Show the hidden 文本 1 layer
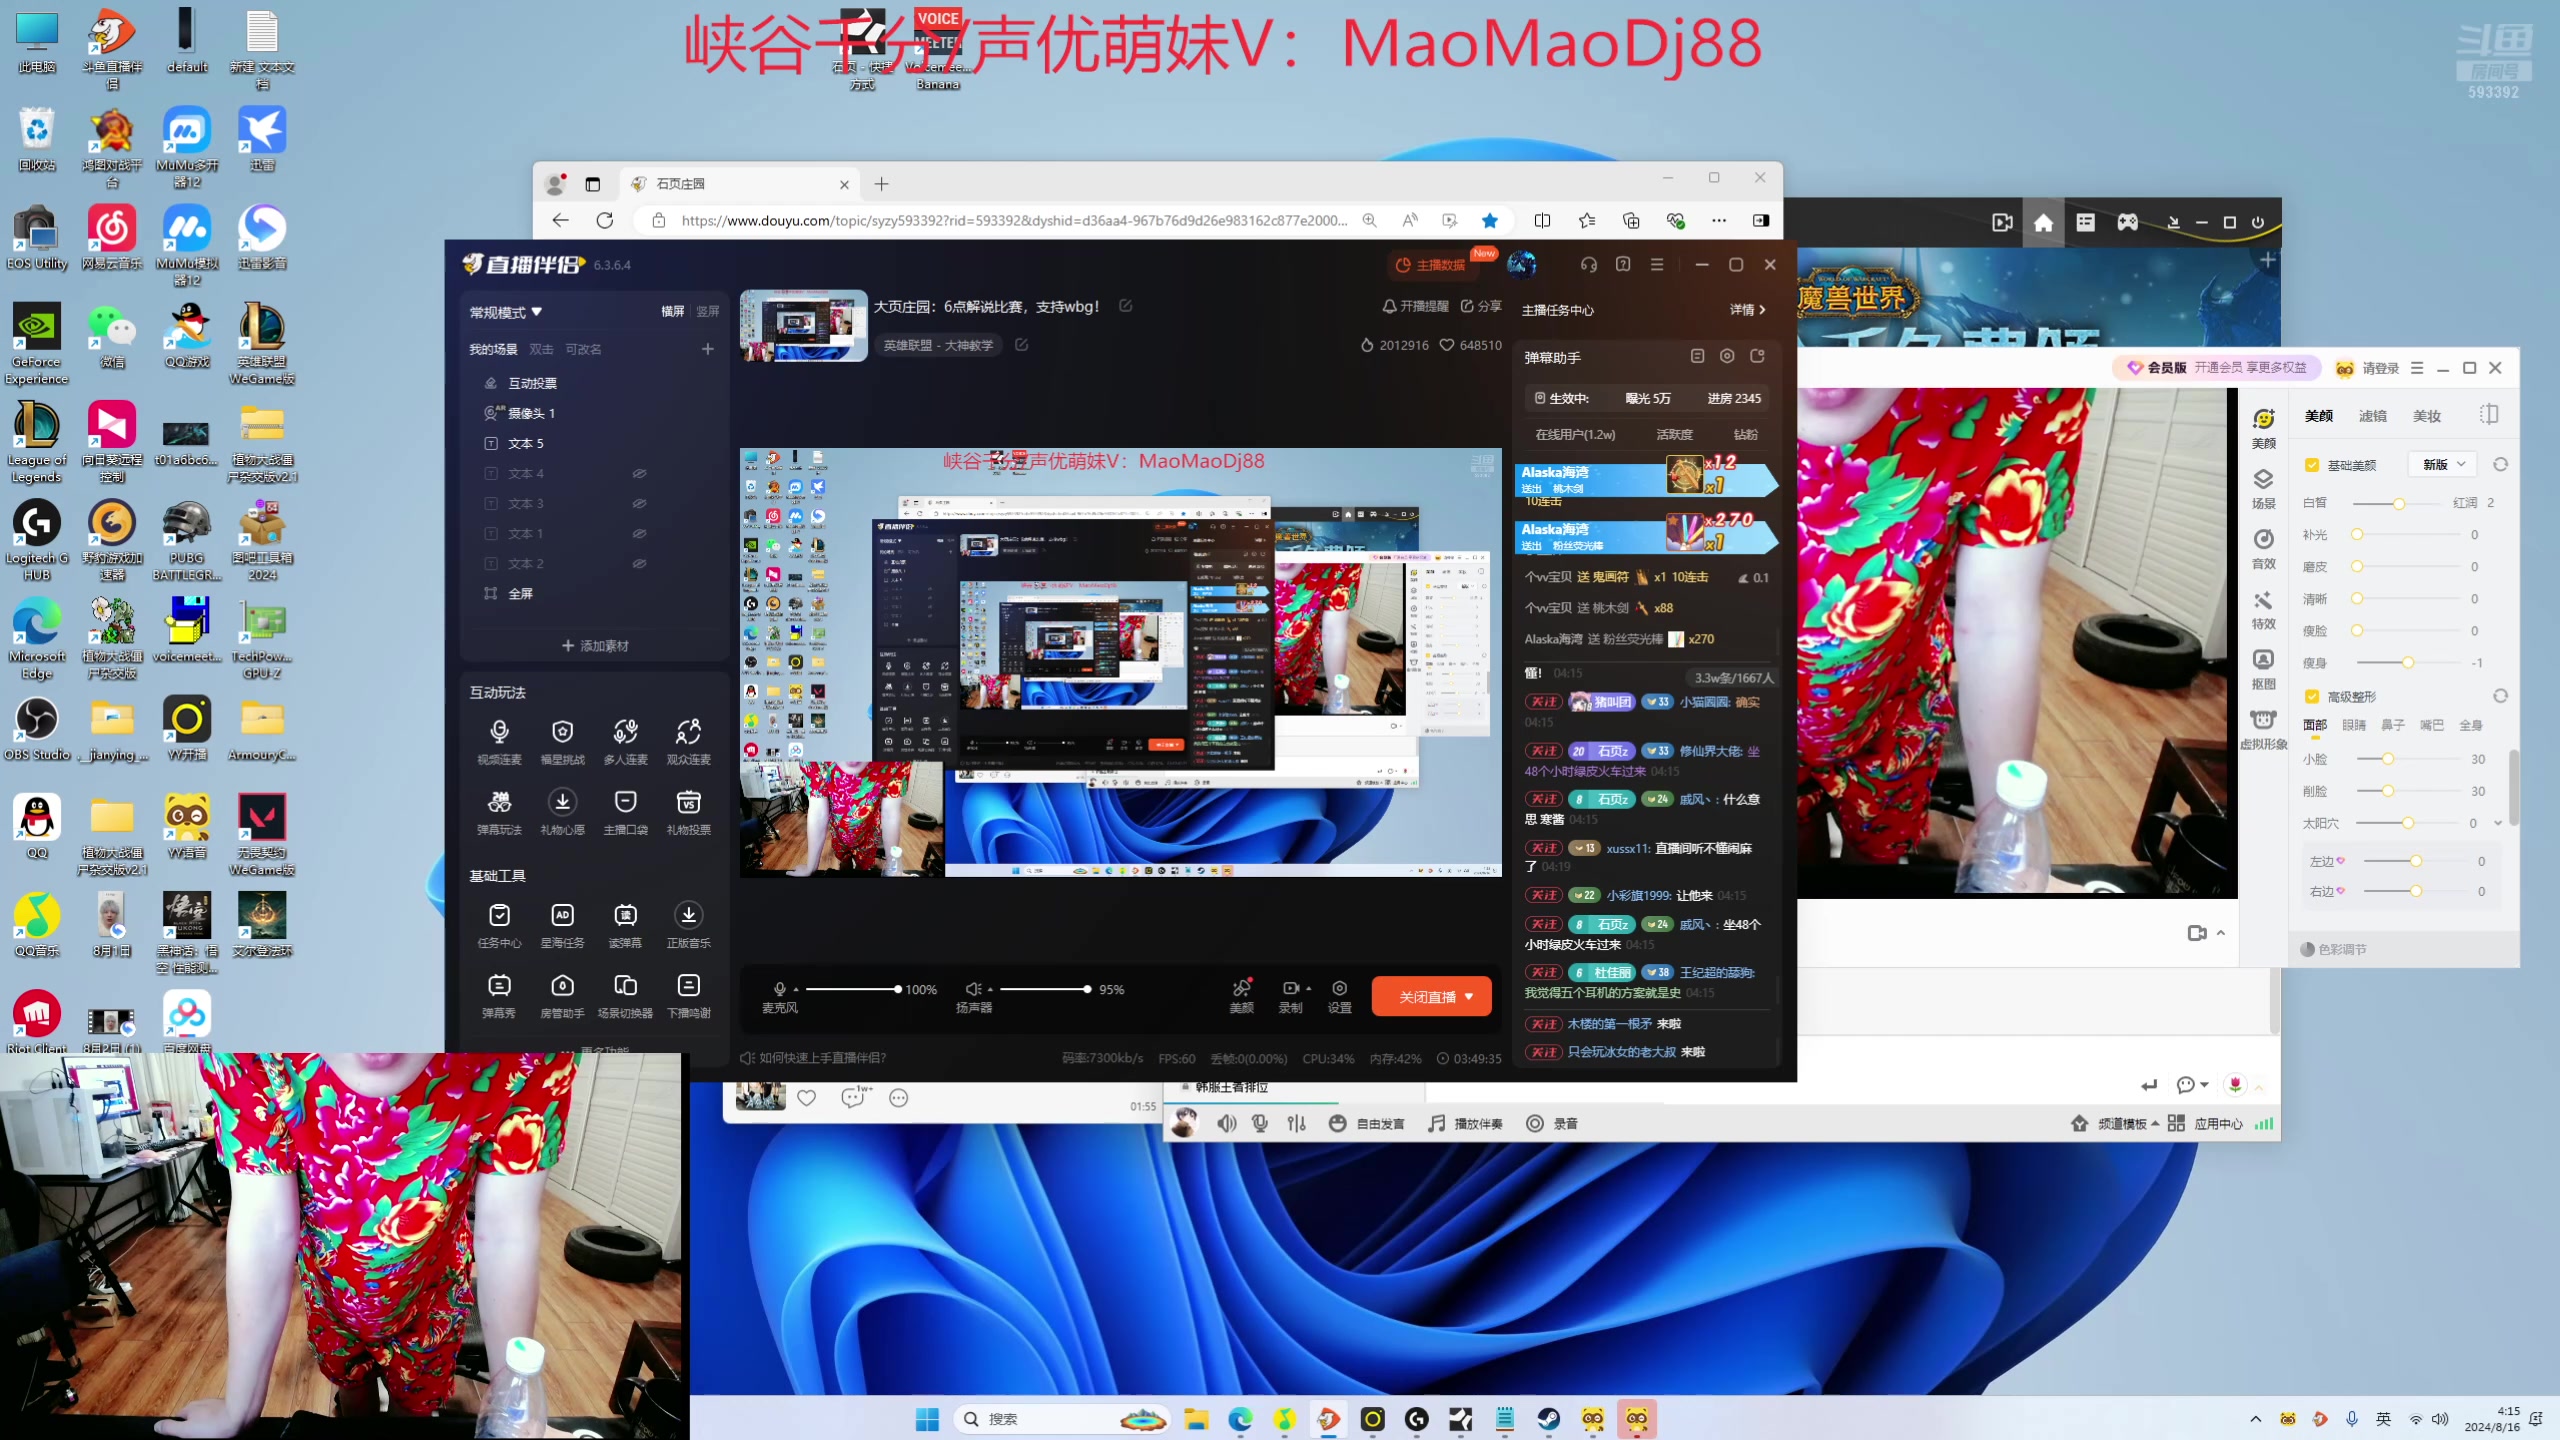The image size is (2560, 1440). pos(639,533)
